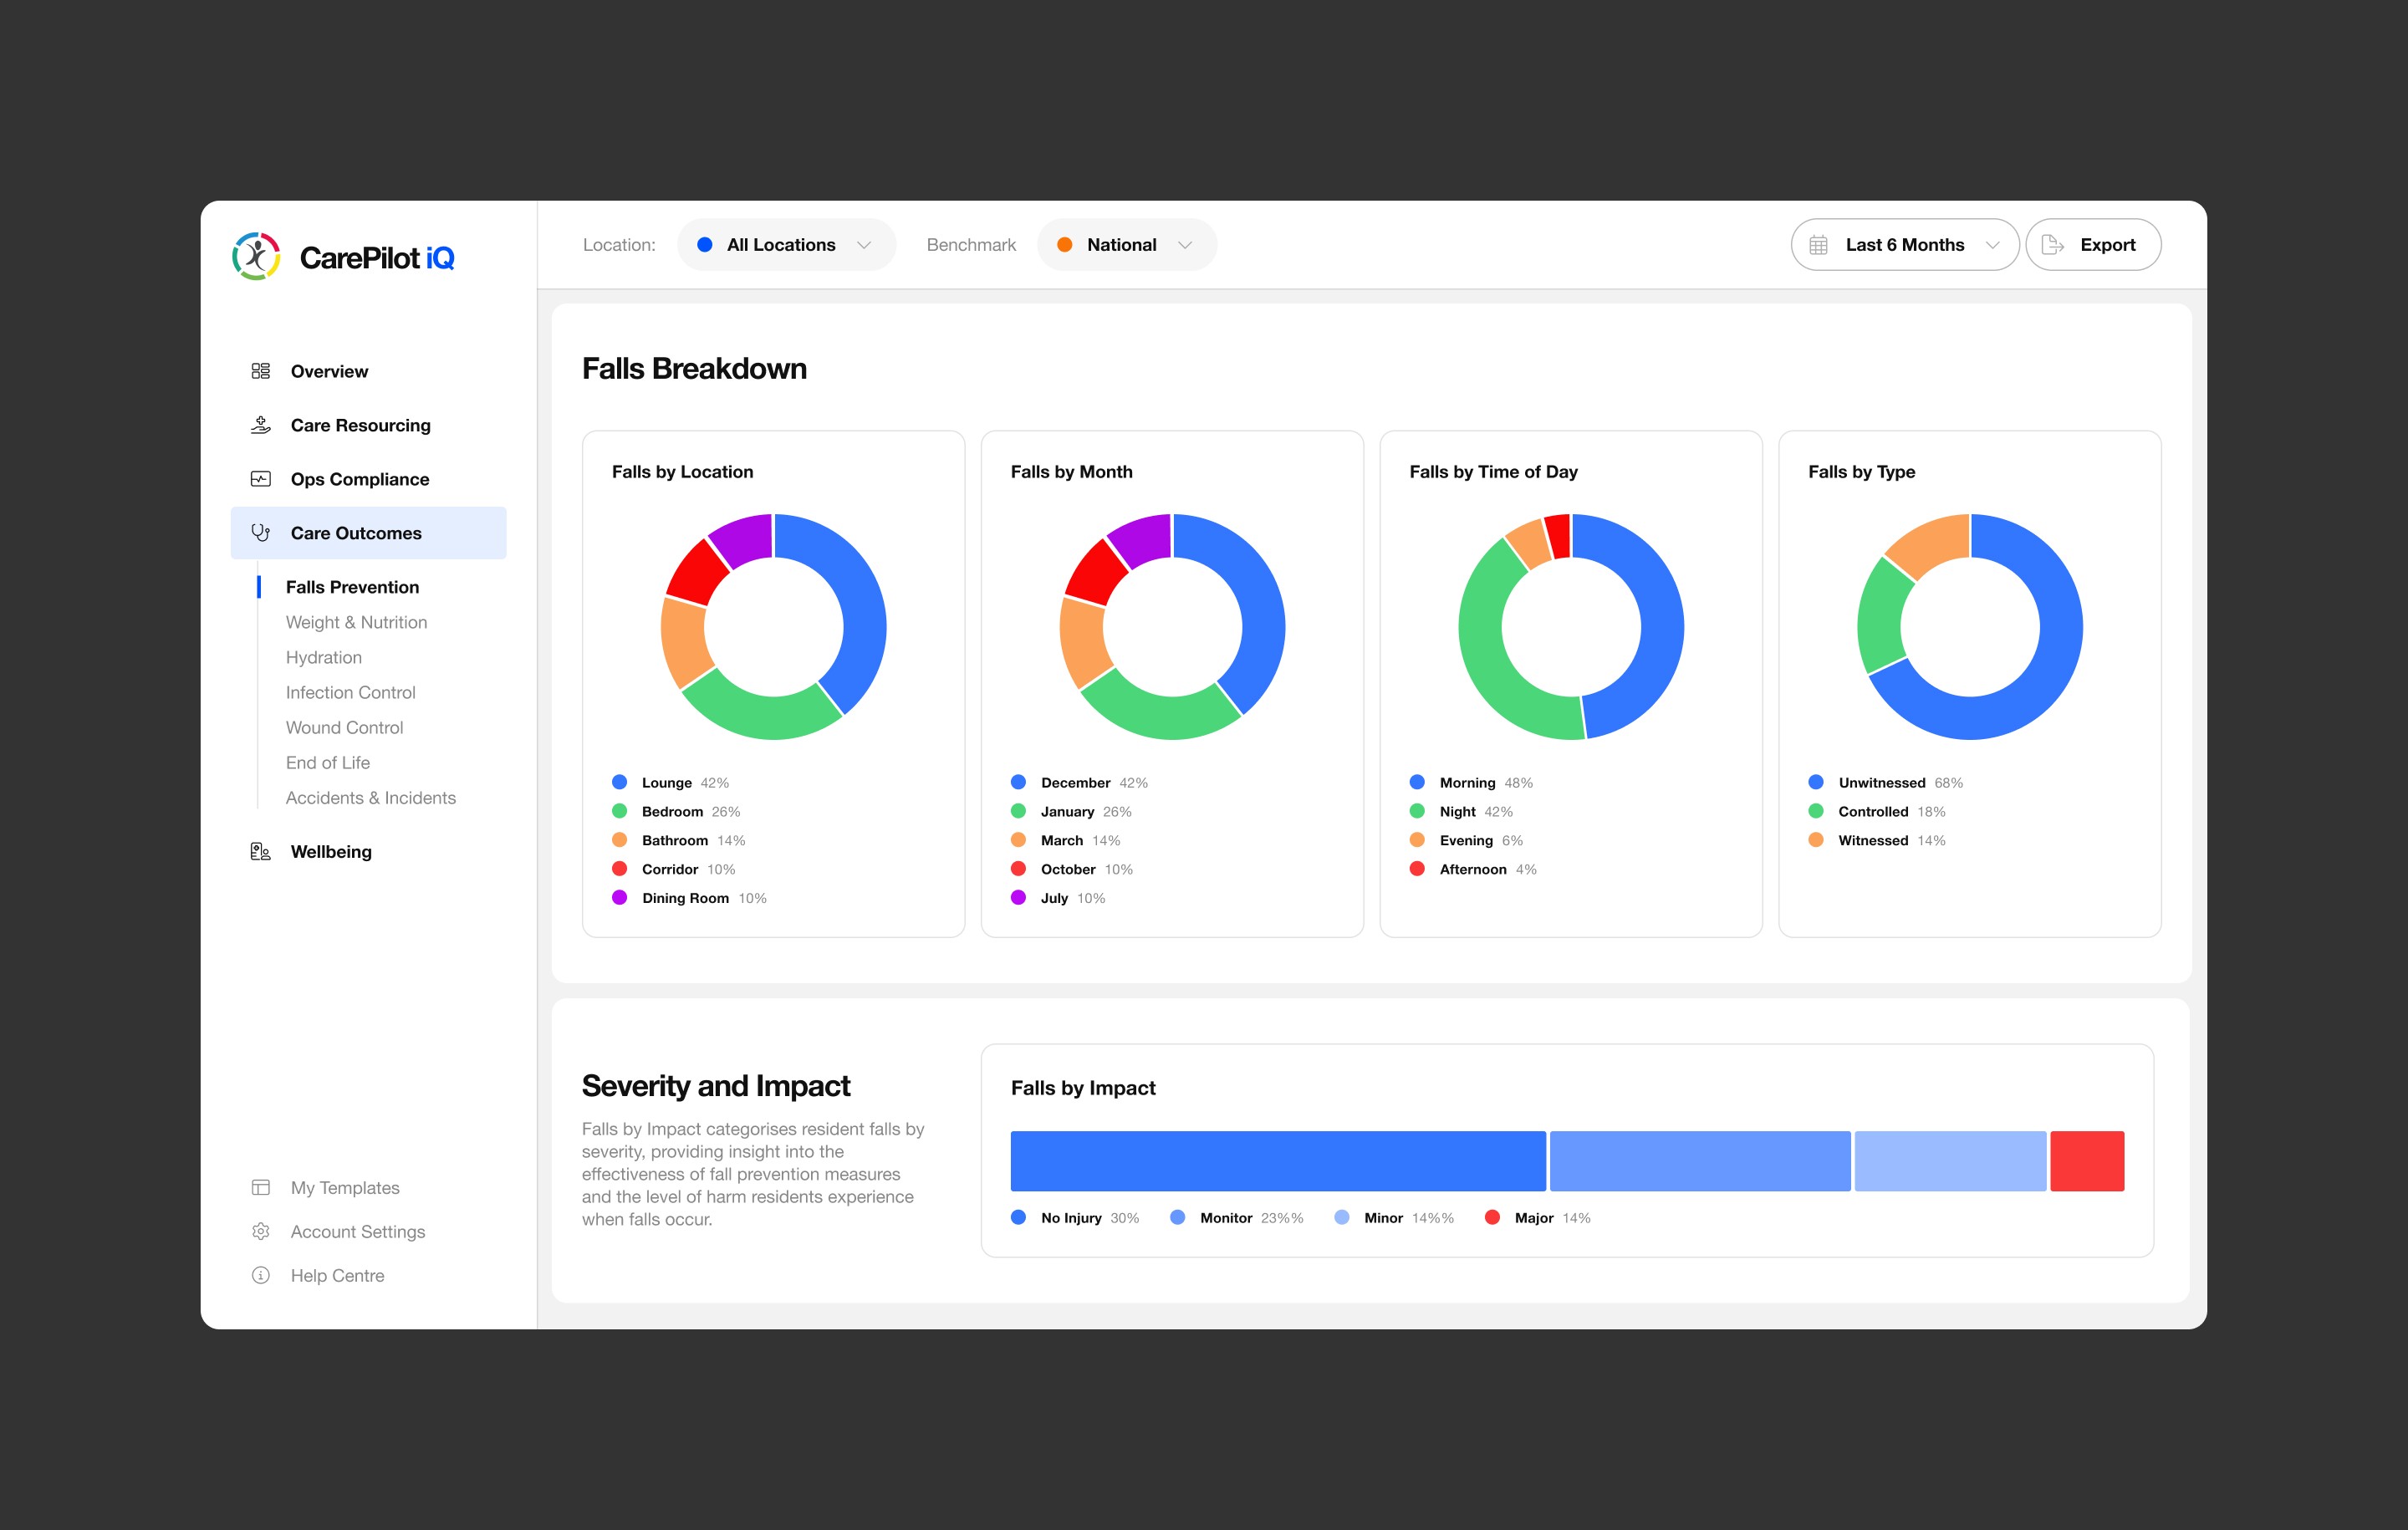This screenshot has width=2408, height=1530.
Task: Open Infection Control submenu item
Action: [350, 692]
